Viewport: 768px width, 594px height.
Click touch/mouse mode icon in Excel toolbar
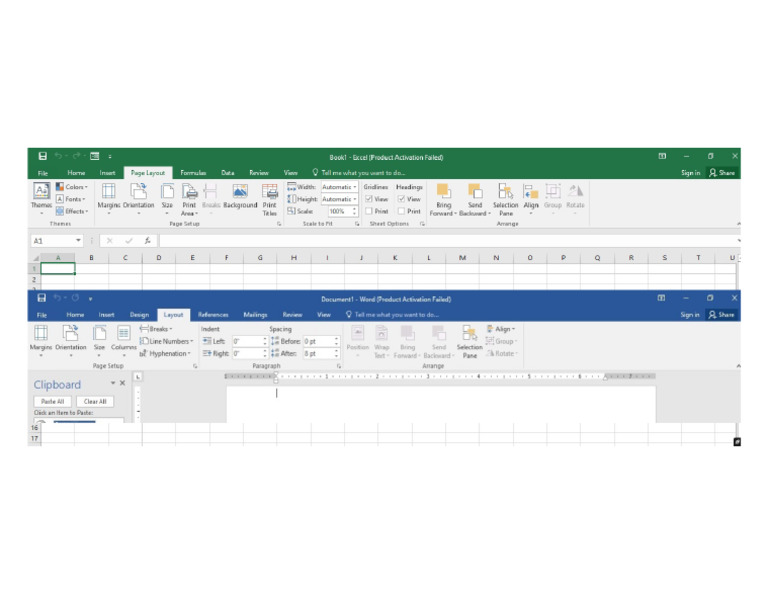point(95,156)
